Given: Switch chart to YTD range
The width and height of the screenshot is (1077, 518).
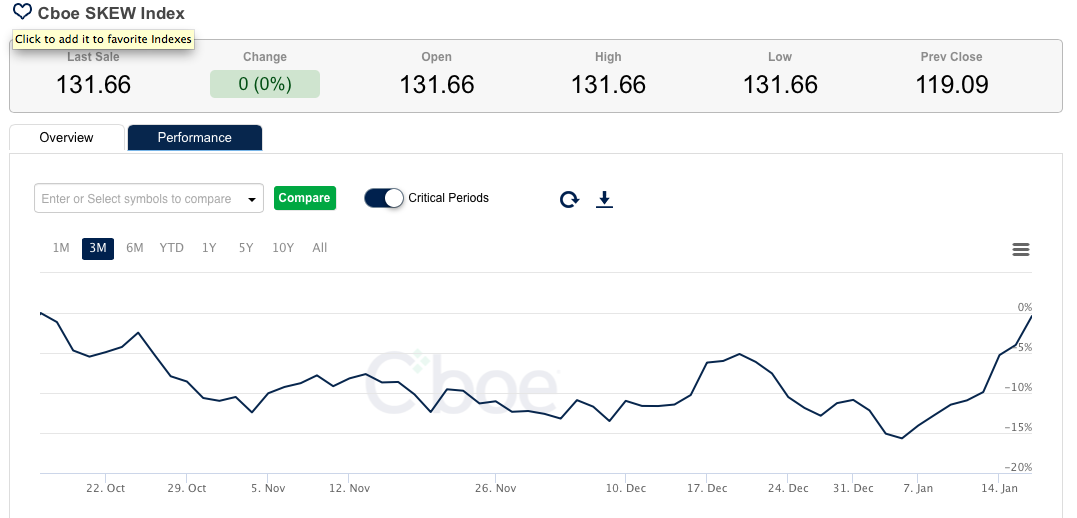Looking at the screenshot, I should (172, 248).
